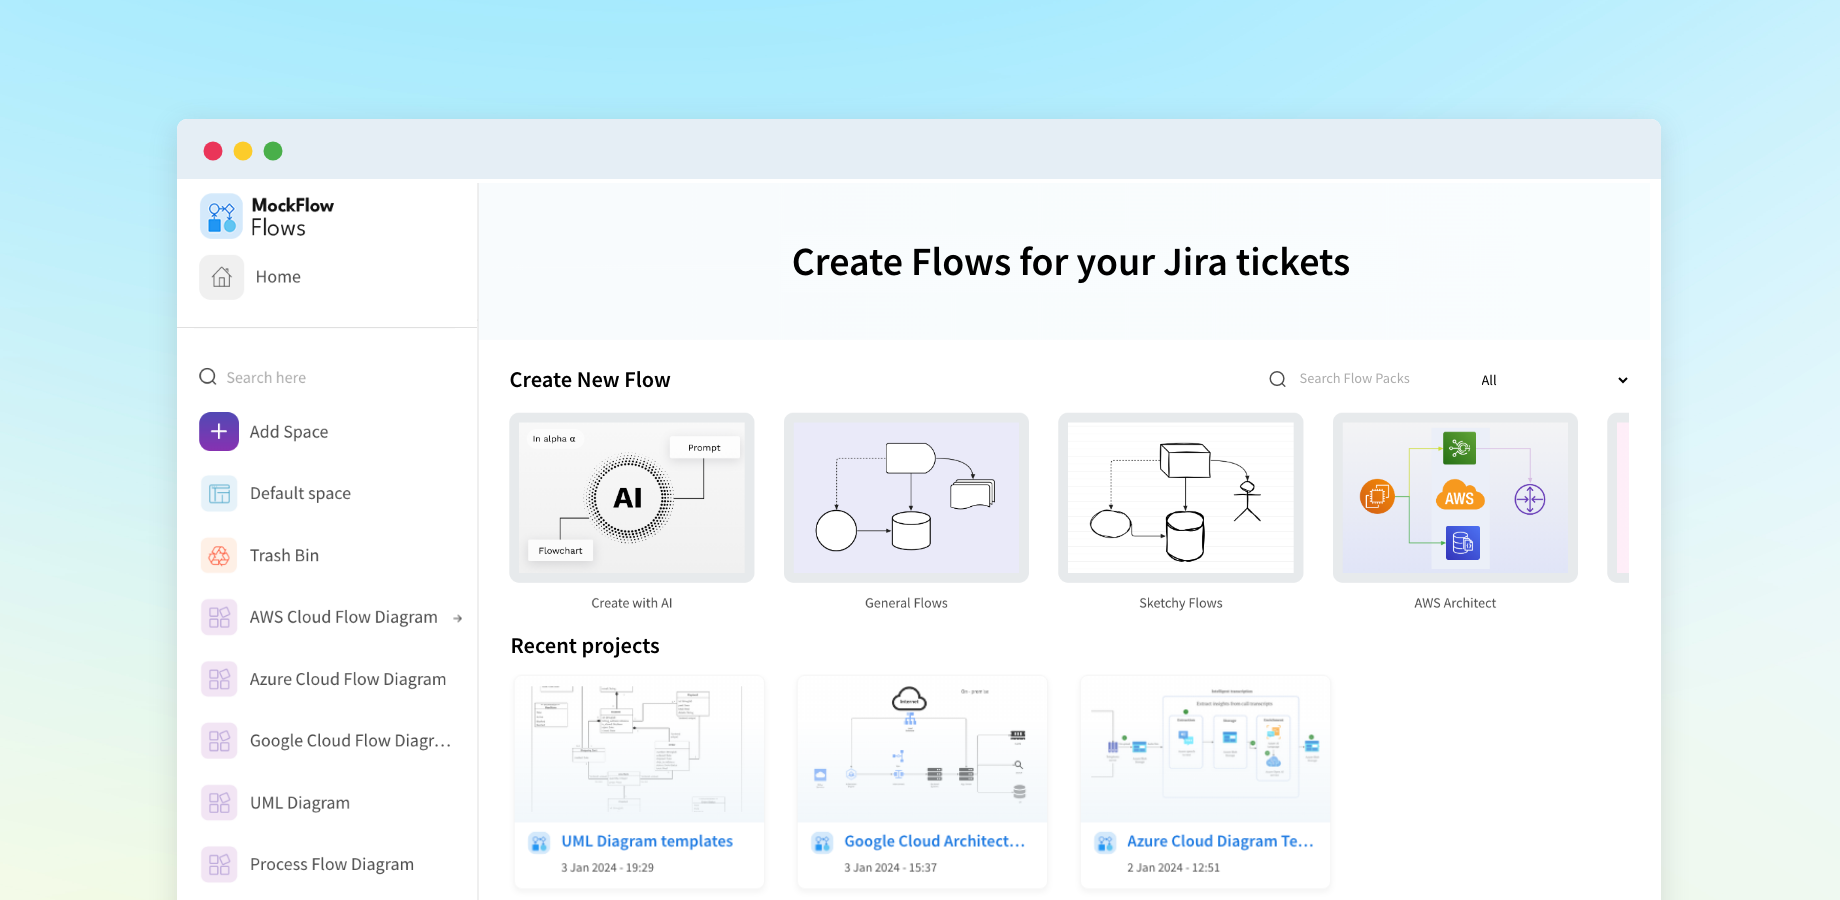Screen dimensions: 1840x900
Task: Click the Create with AI caption
Action: [x=632, y=603]
